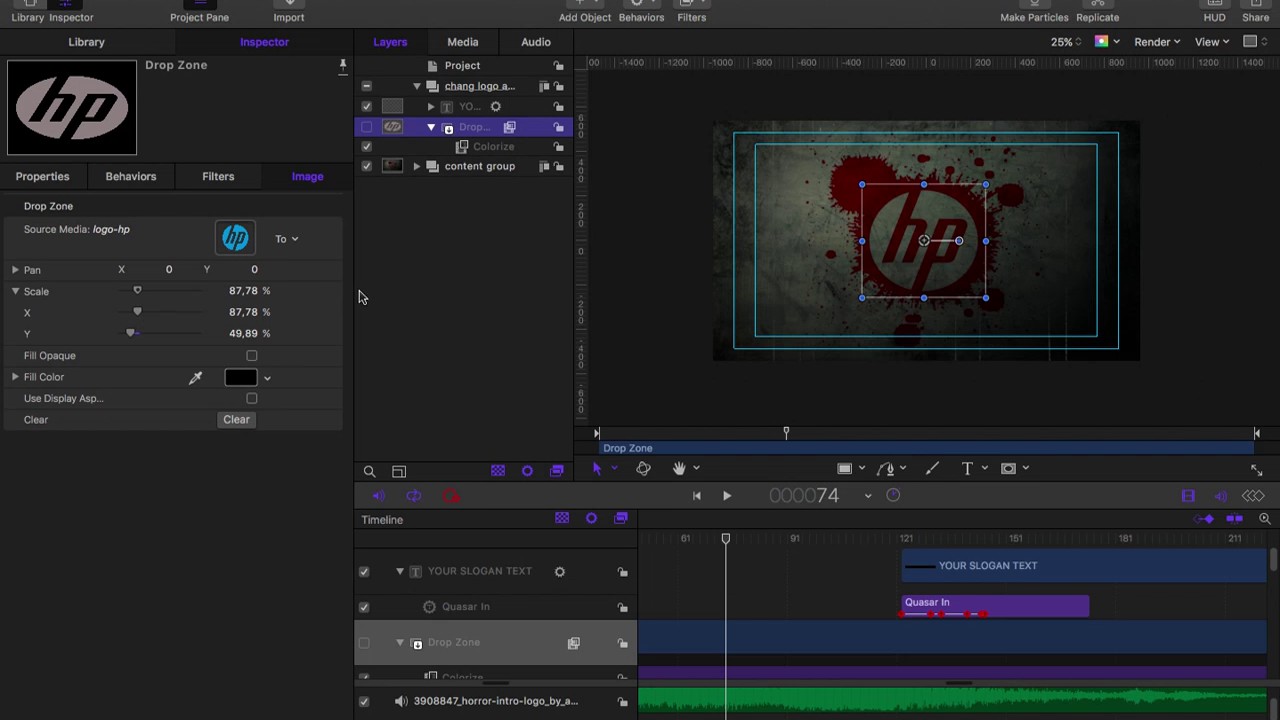Disable YOUR SLOGAN TEXT track in Timeline
The image size is (1280, 720).
click(x=364, y=572)
